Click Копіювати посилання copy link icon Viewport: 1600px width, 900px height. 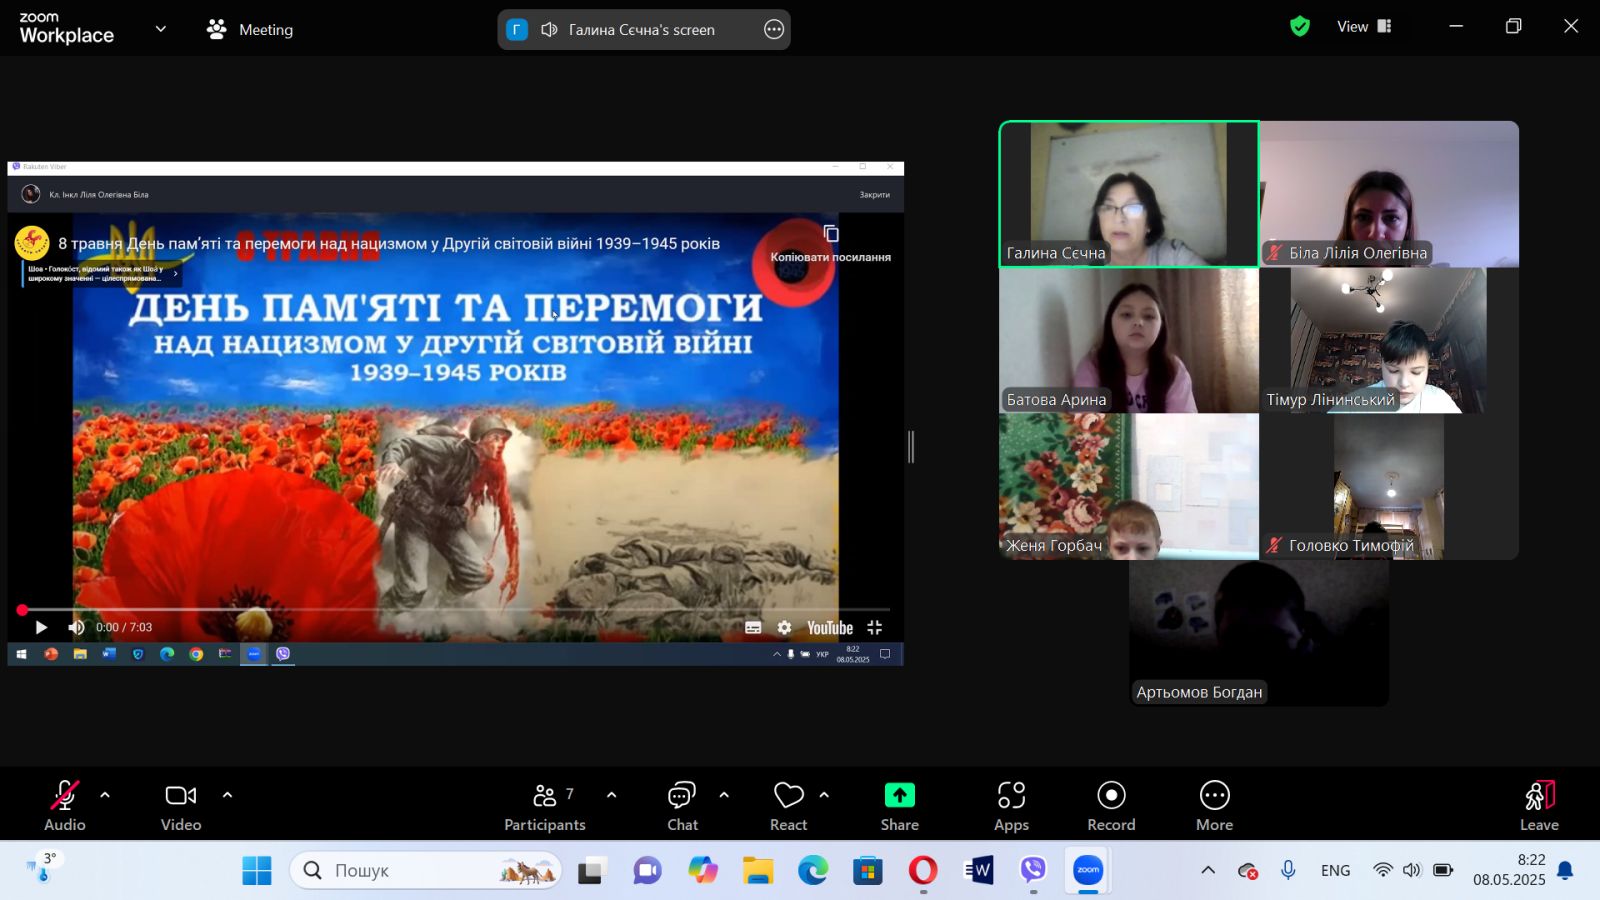coord(831,234)
